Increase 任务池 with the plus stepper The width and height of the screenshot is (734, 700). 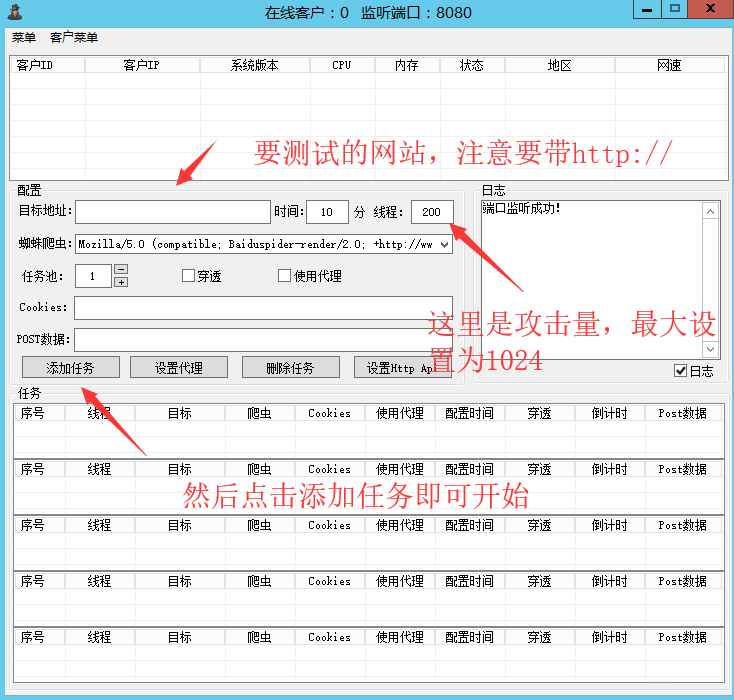pos(121,282)
